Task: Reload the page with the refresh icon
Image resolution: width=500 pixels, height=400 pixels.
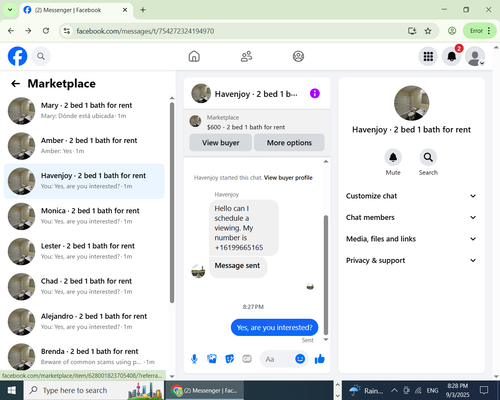Action: [x=46, y=31]
